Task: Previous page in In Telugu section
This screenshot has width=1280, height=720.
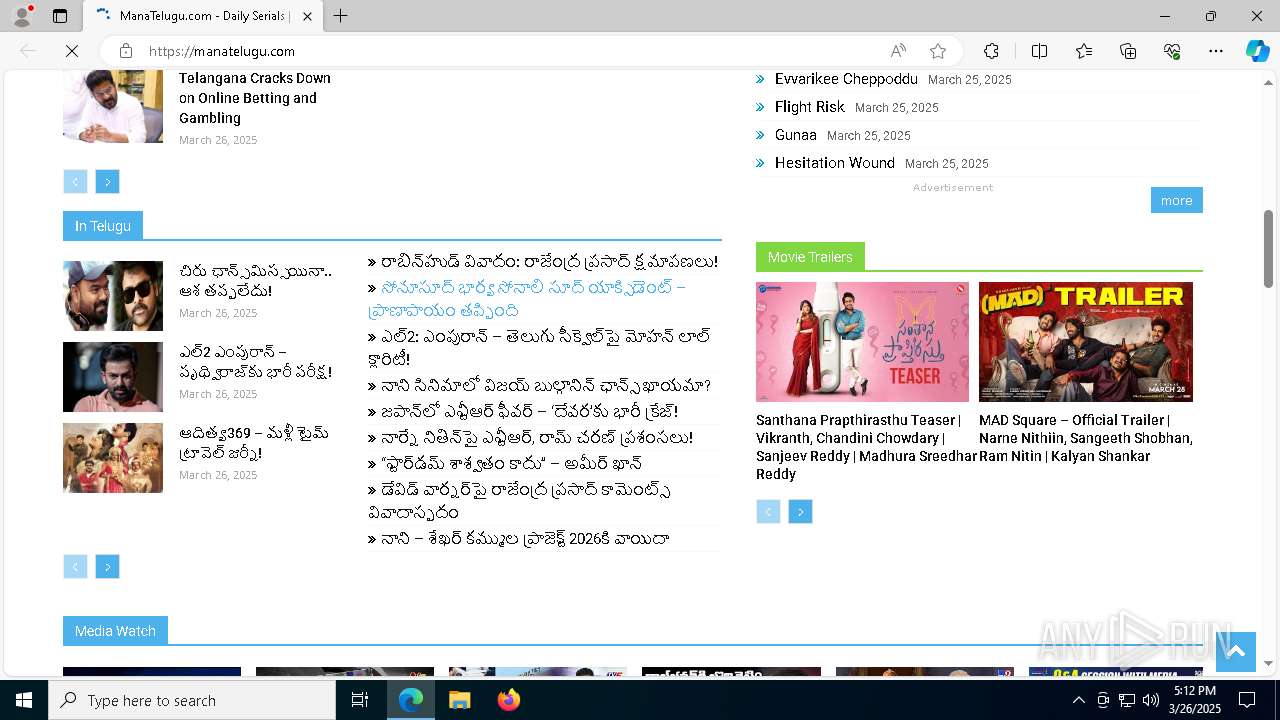Action: click(75, 567)
